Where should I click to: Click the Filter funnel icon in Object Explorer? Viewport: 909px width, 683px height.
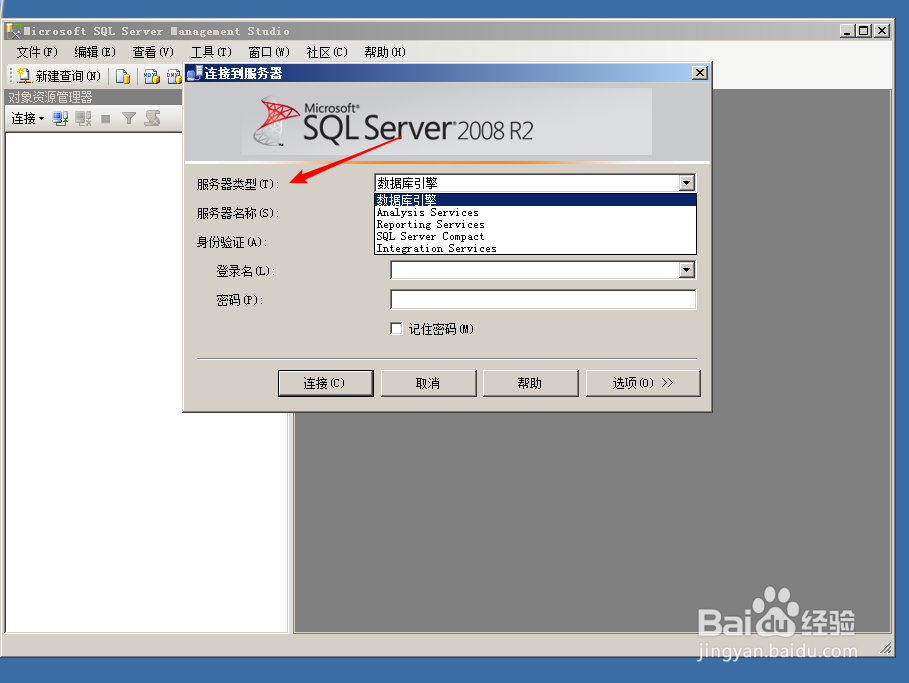[129, 119]
